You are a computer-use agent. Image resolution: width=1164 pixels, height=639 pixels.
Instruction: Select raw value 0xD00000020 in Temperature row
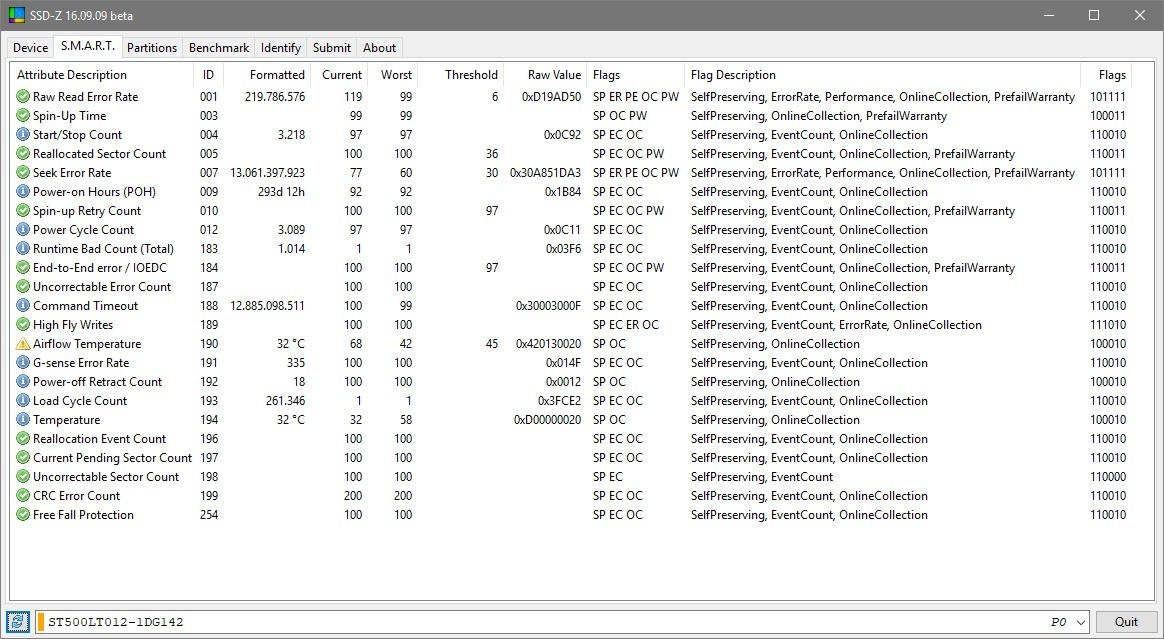tap(548, 420)
